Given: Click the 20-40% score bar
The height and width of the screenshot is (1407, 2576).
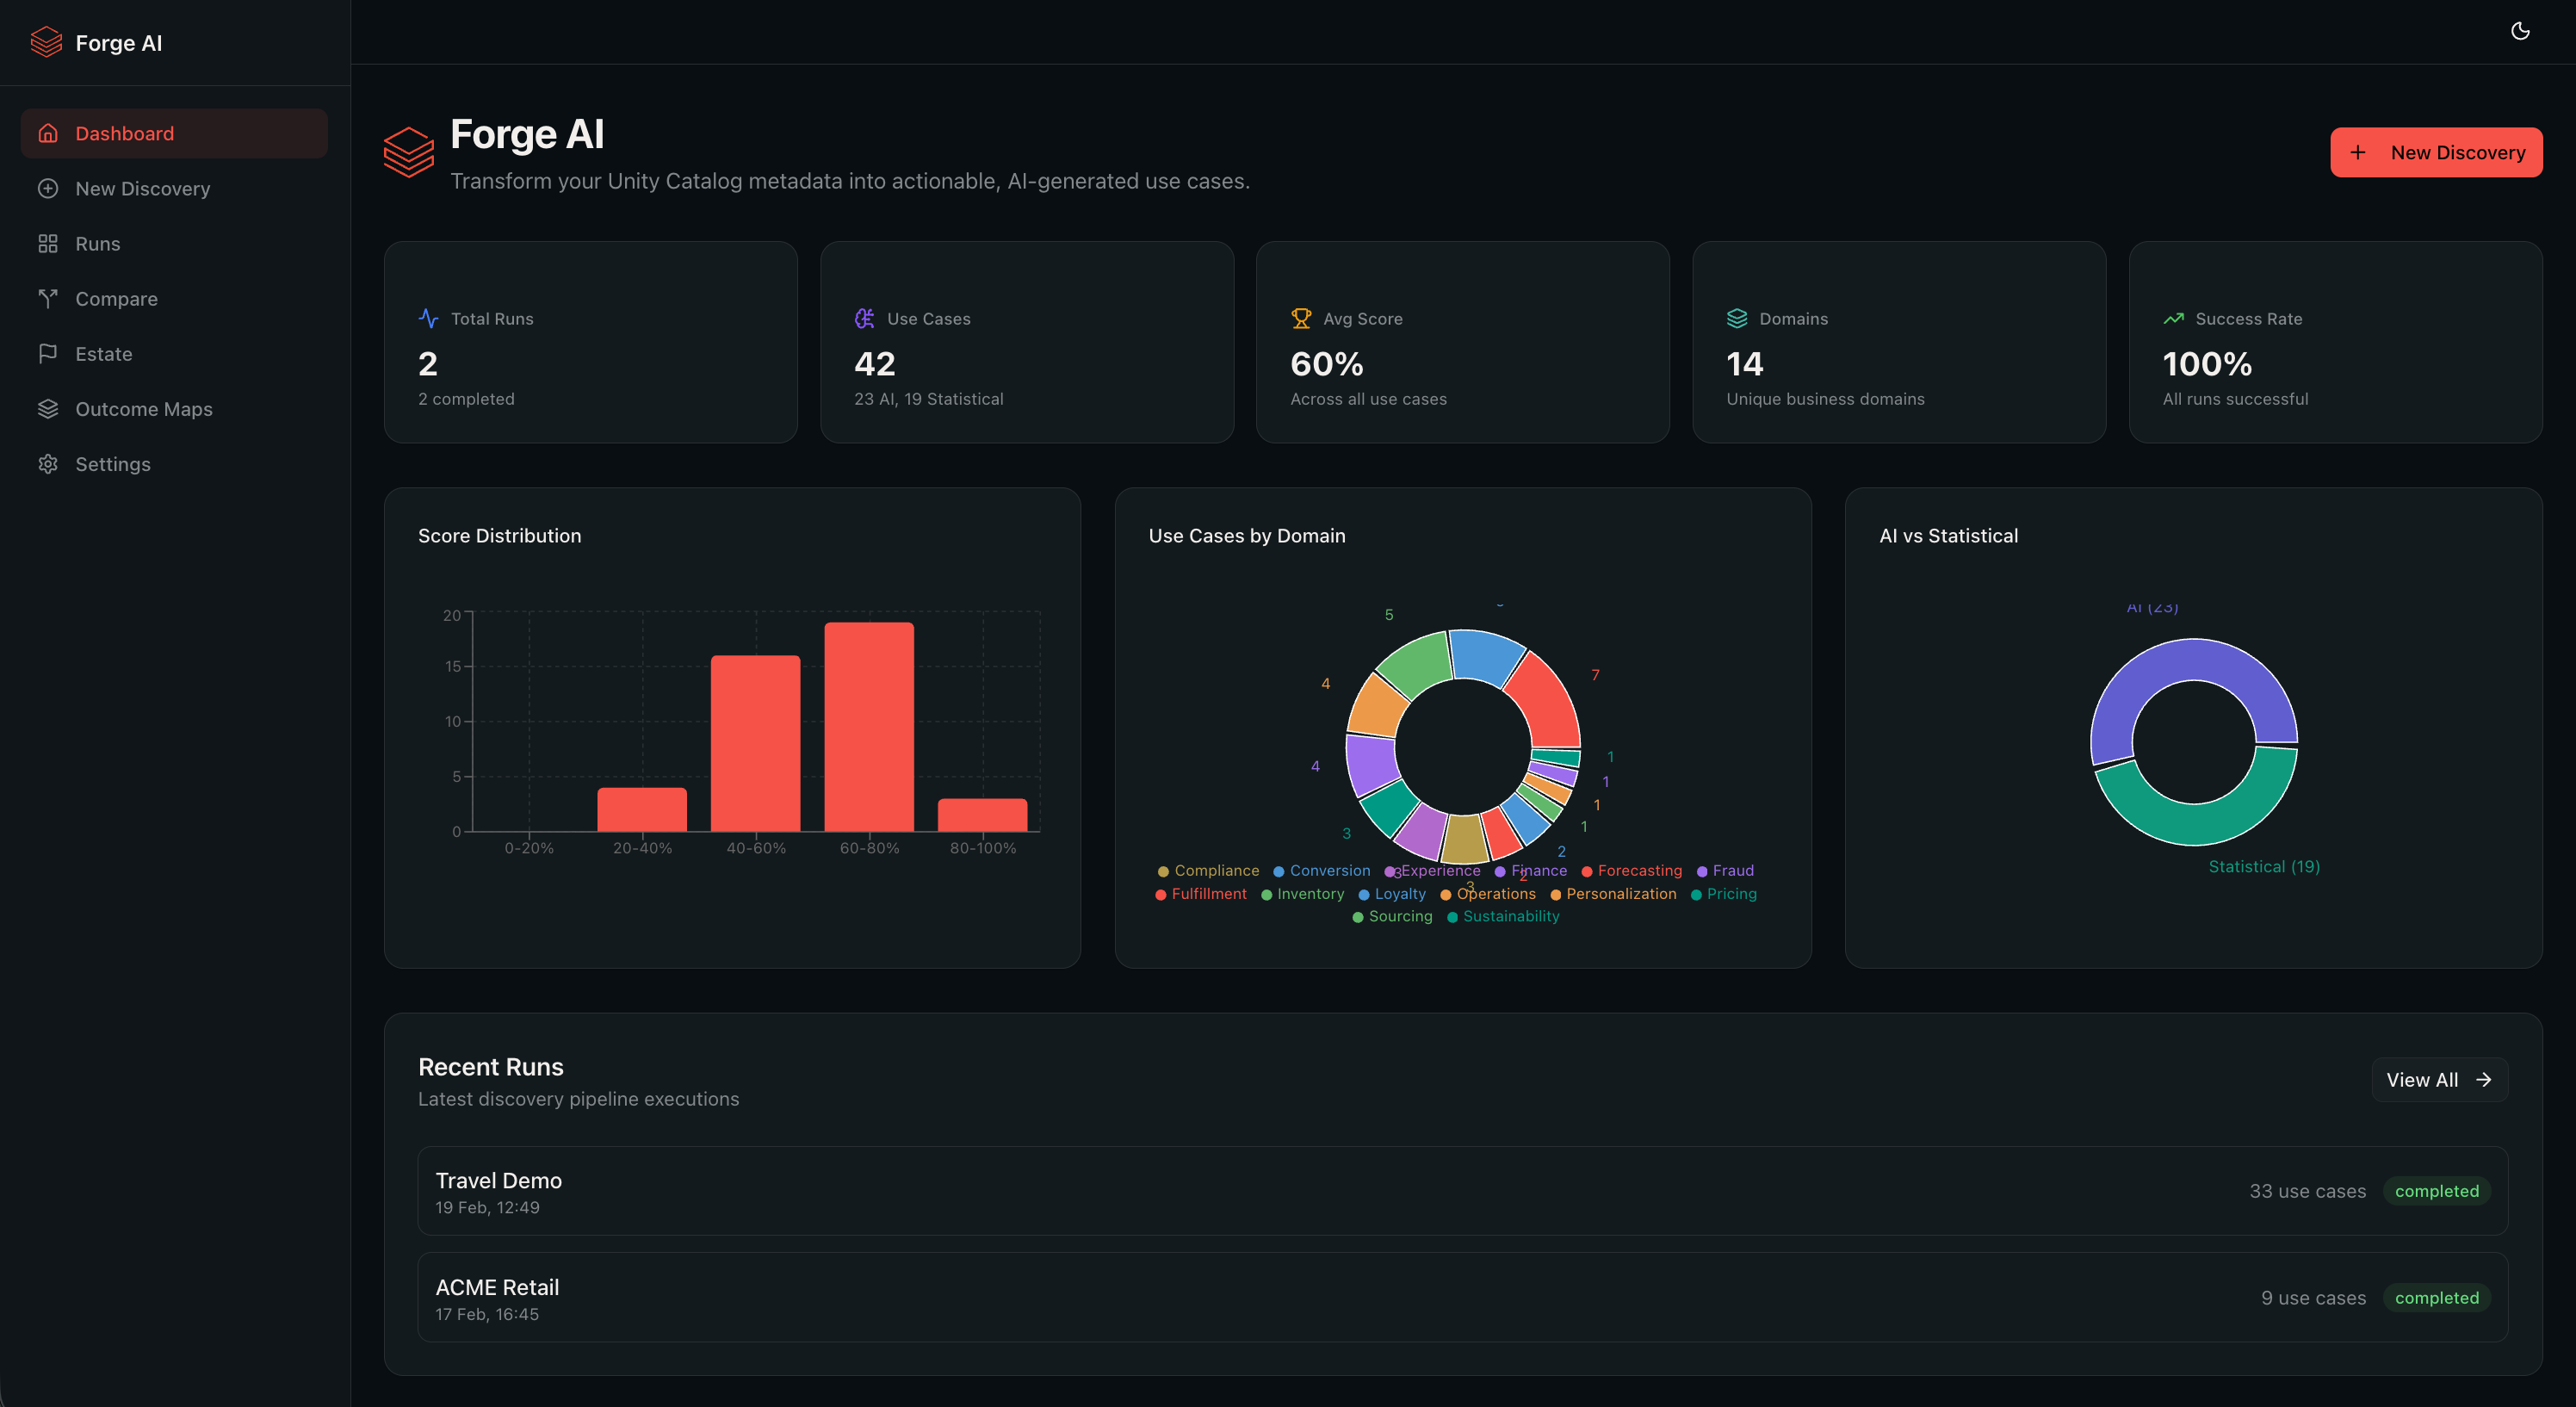Looking at the screenshot, I should pos(642,809).
